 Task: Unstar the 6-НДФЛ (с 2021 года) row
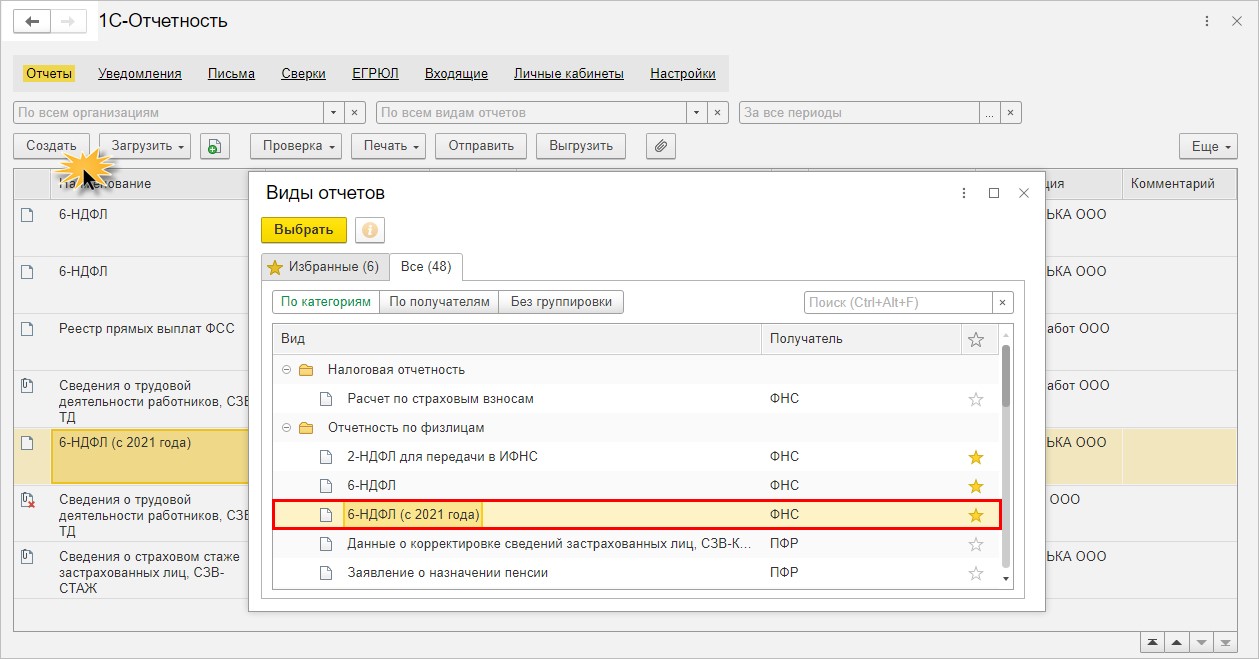(x=976, y=515)
